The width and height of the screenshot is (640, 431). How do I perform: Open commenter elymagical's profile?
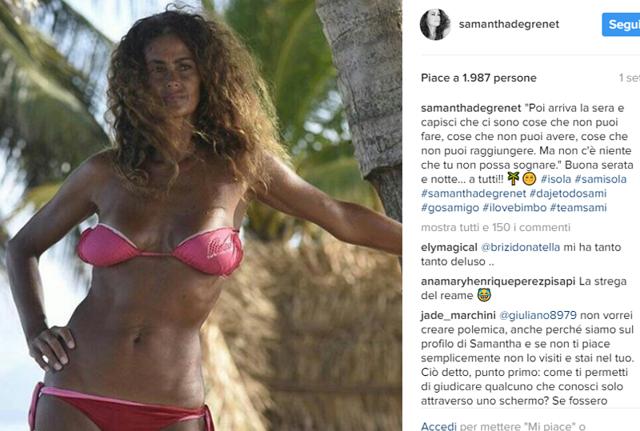coord(449,247)
